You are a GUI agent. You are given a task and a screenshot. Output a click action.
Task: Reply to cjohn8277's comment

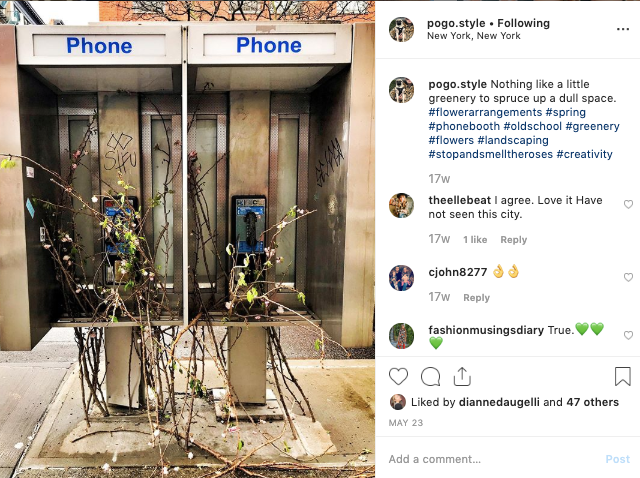click(x=476, y=298)
